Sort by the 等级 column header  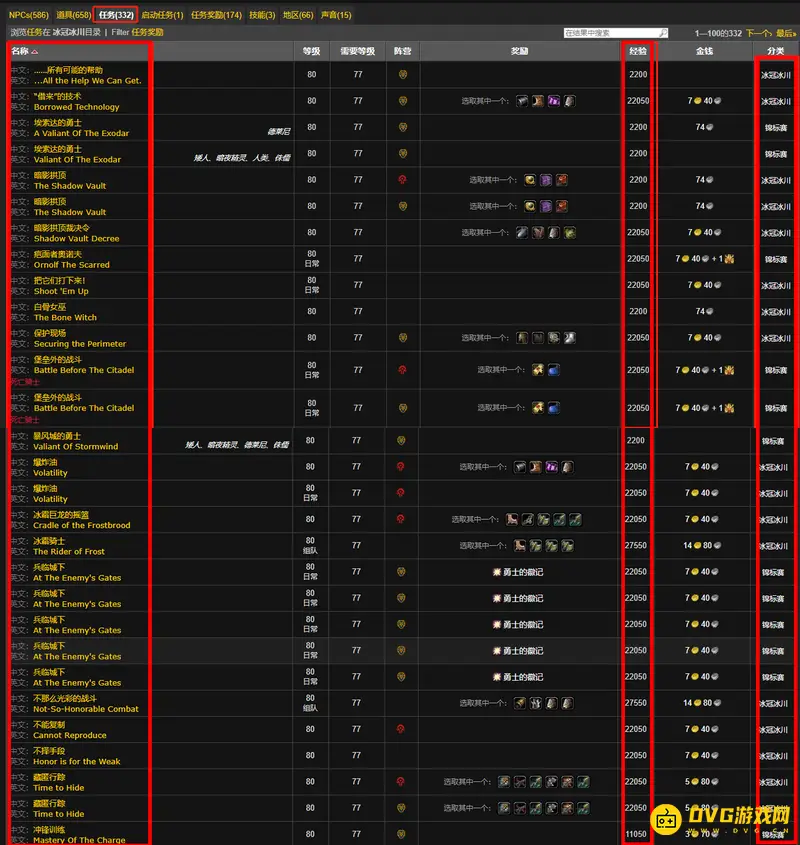(312, 51)
